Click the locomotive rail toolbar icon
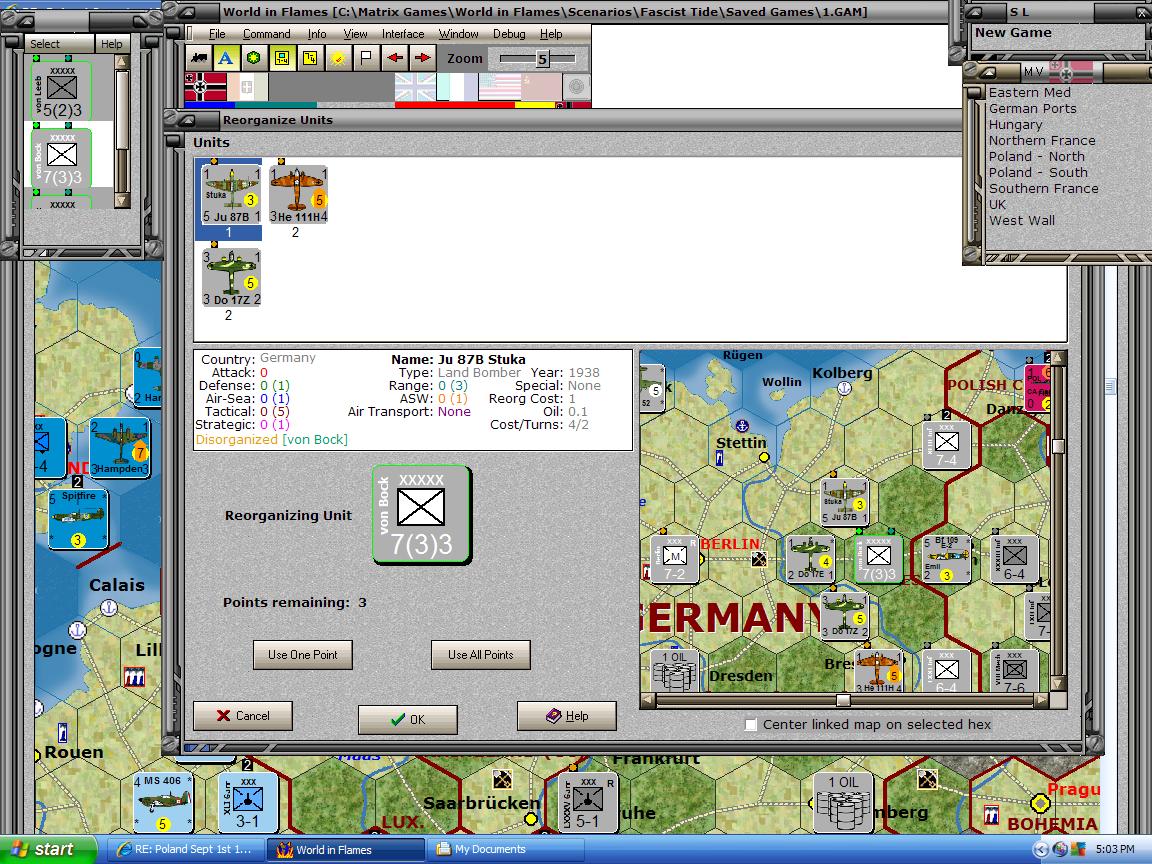Image resolution: width=1152 pixels, height=864 pixels. [x=198, y=58]
